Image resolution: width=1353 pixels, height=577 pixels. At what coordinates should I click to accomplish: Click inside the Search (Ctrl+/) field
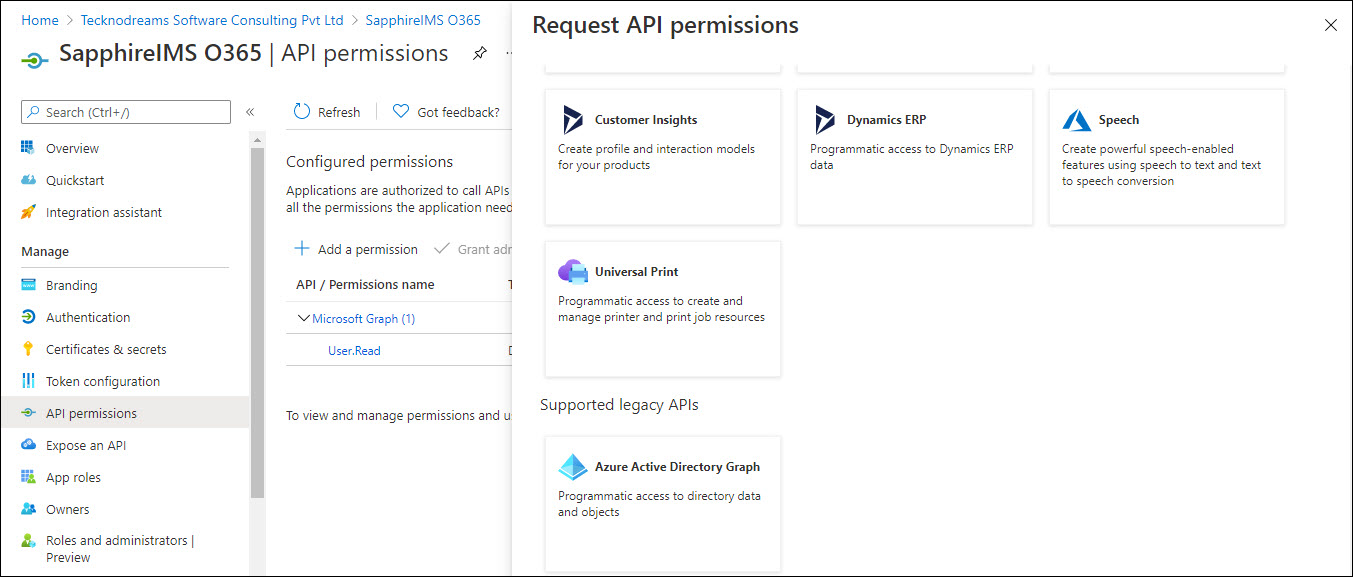[125, 111]
